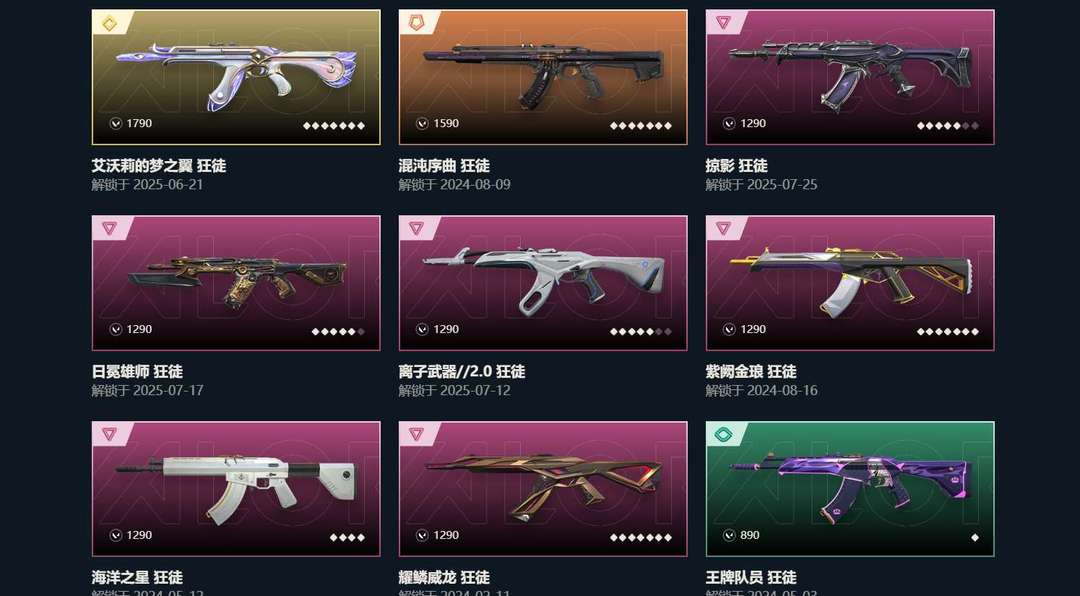This screenshot has width=1080, height=596.
Task: Click the orange pentagon tier icon on 混沌序曲 card
Action: pos(416,23)
